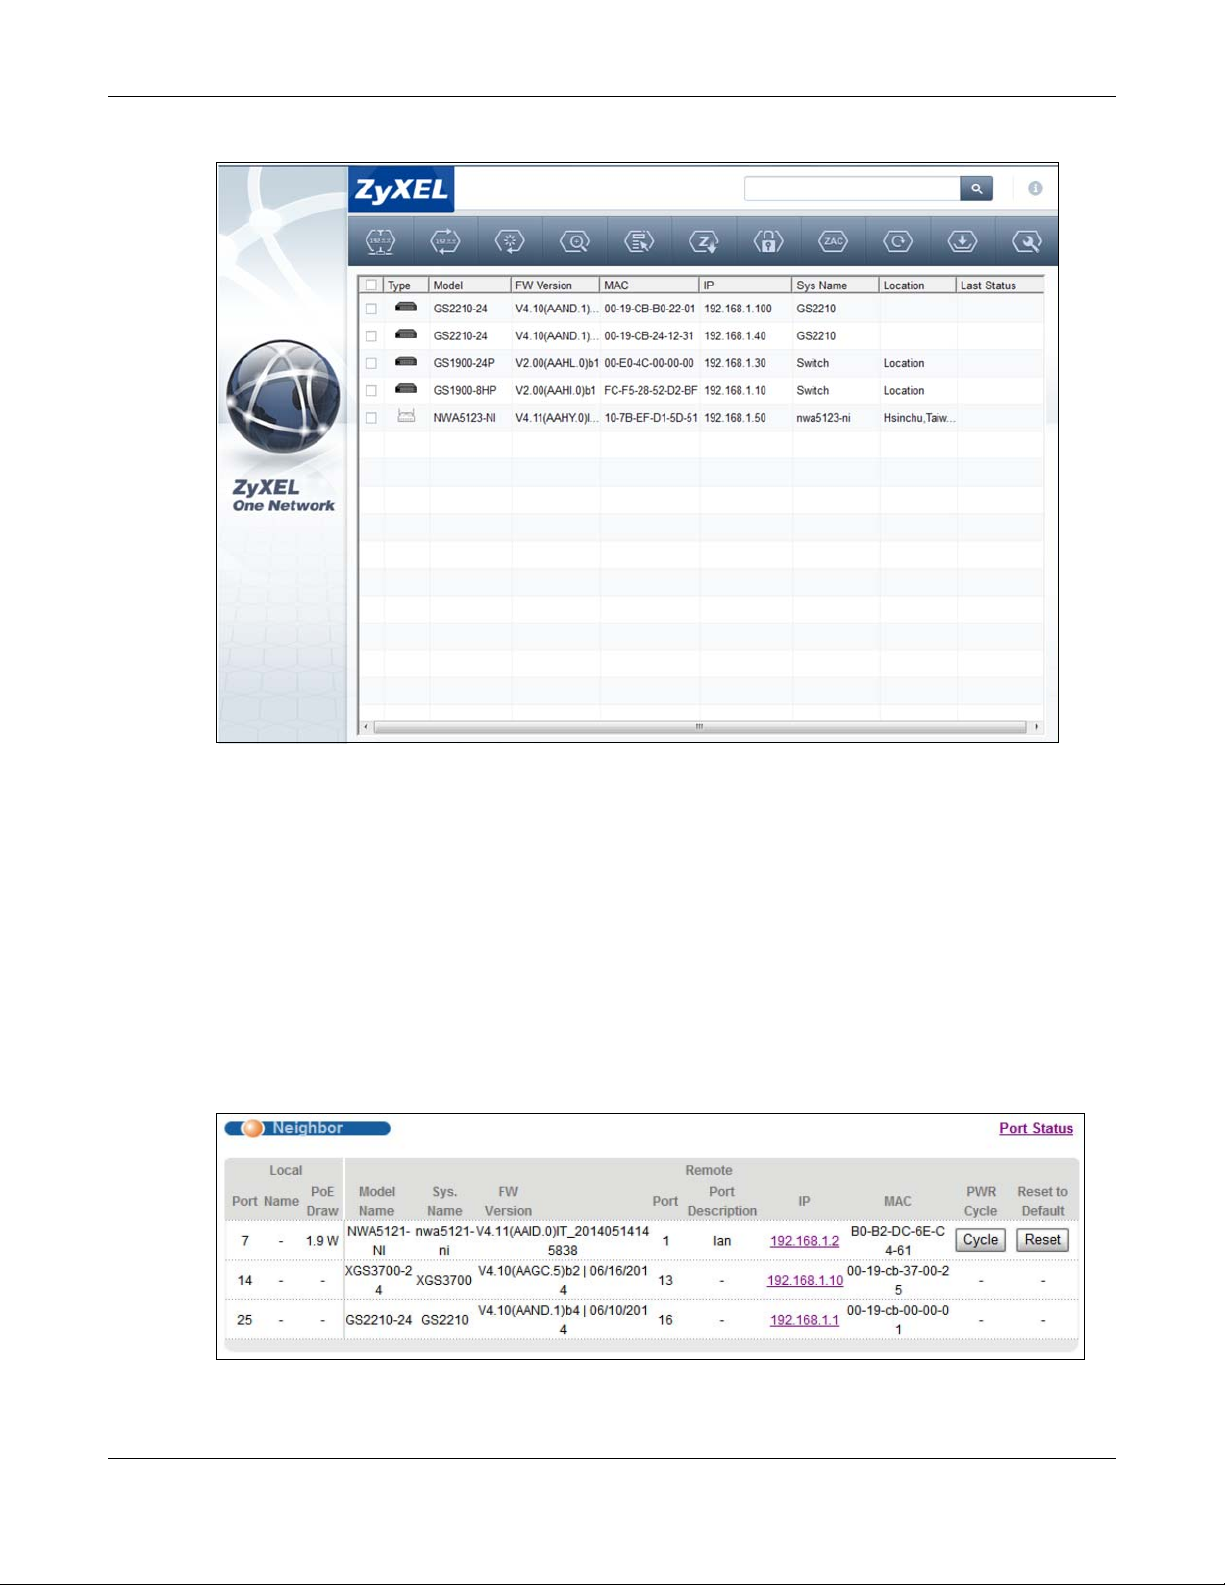Click the Clear and Rescan refresh icon

898,241
